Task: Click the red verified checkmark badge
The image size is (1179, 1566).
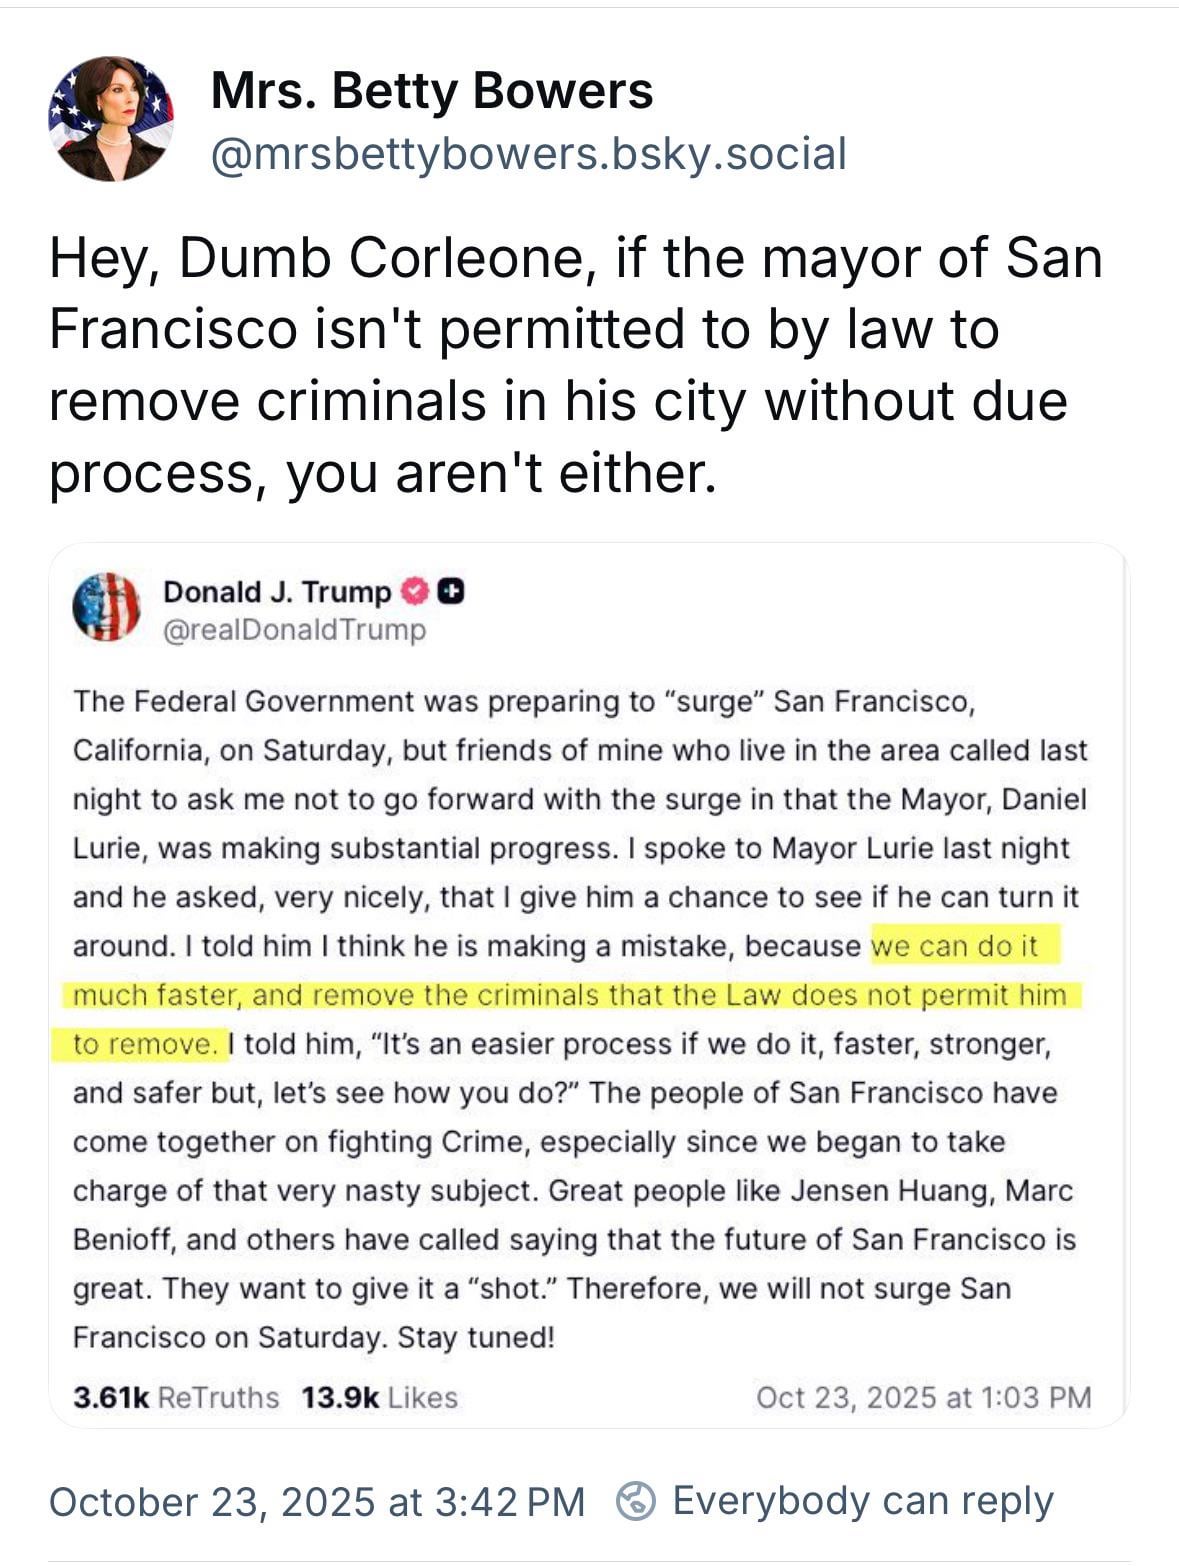Action: point(413,592)
